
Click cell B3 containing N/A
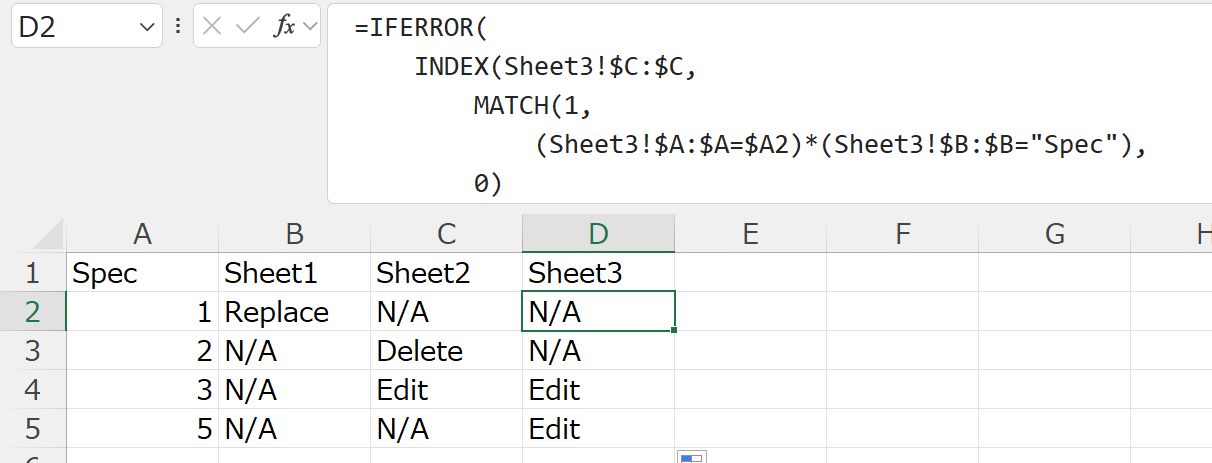(294, 351)
